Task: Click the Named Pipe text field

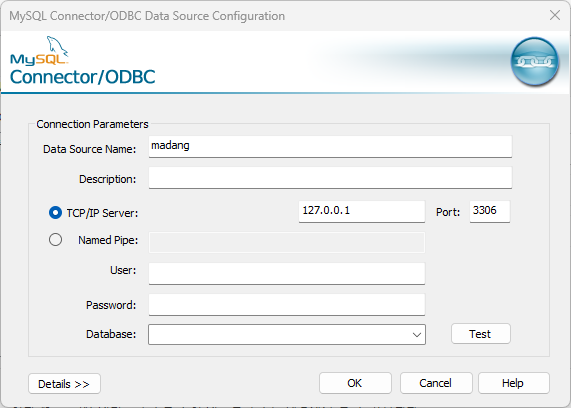Action: [x=287, y=242]
